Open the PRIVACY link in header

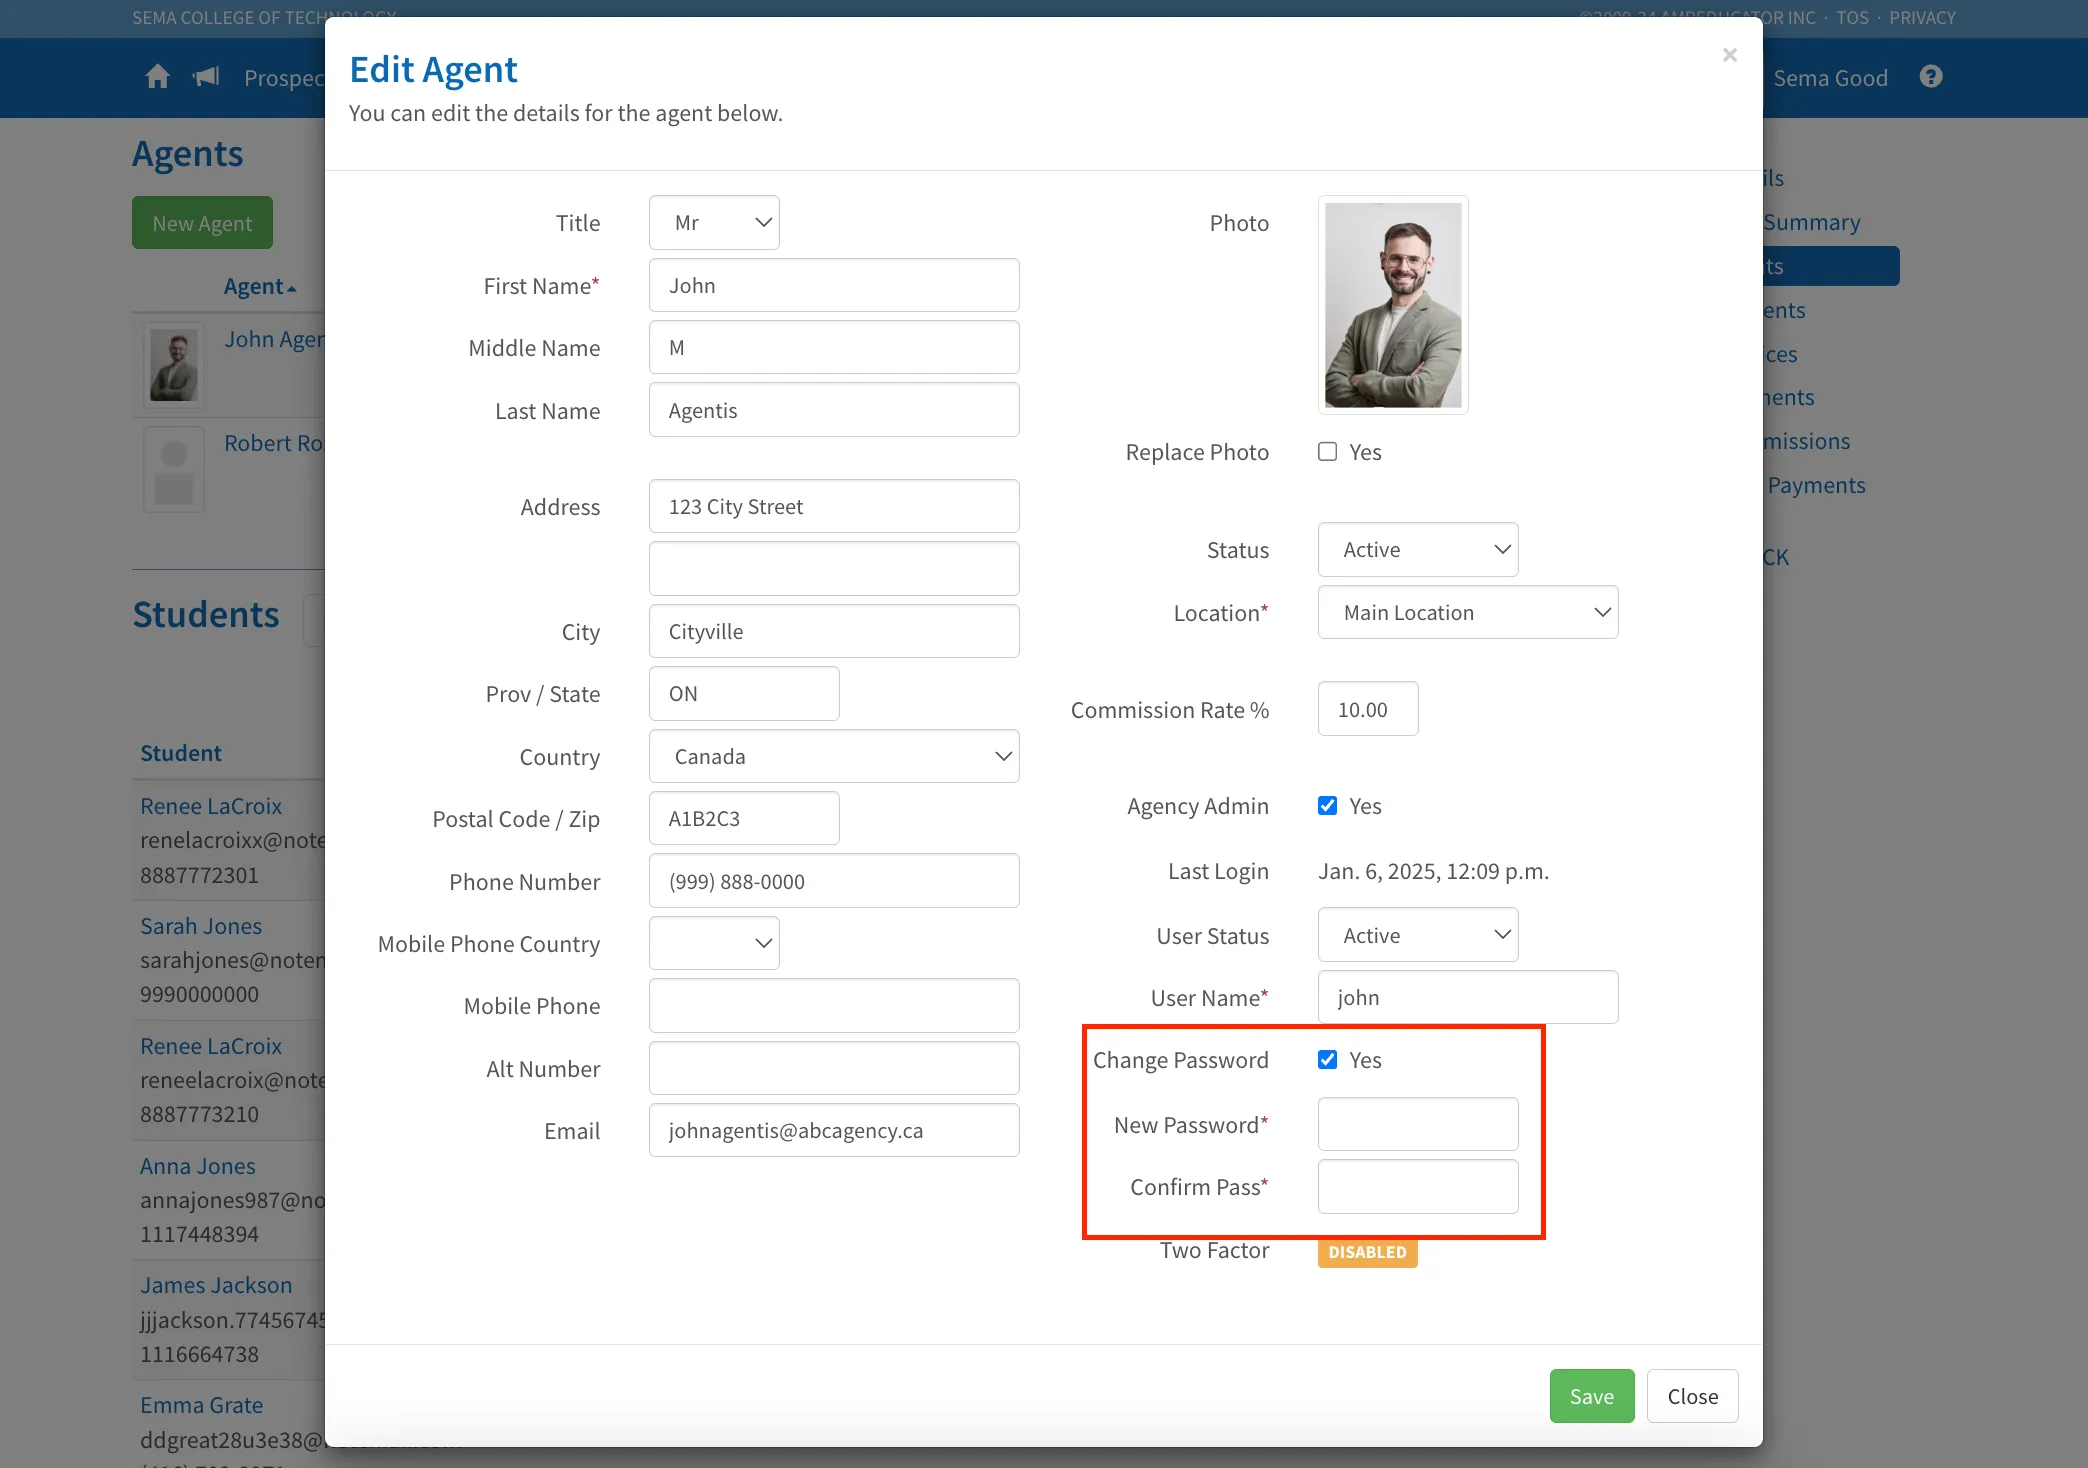point(1922,17)
